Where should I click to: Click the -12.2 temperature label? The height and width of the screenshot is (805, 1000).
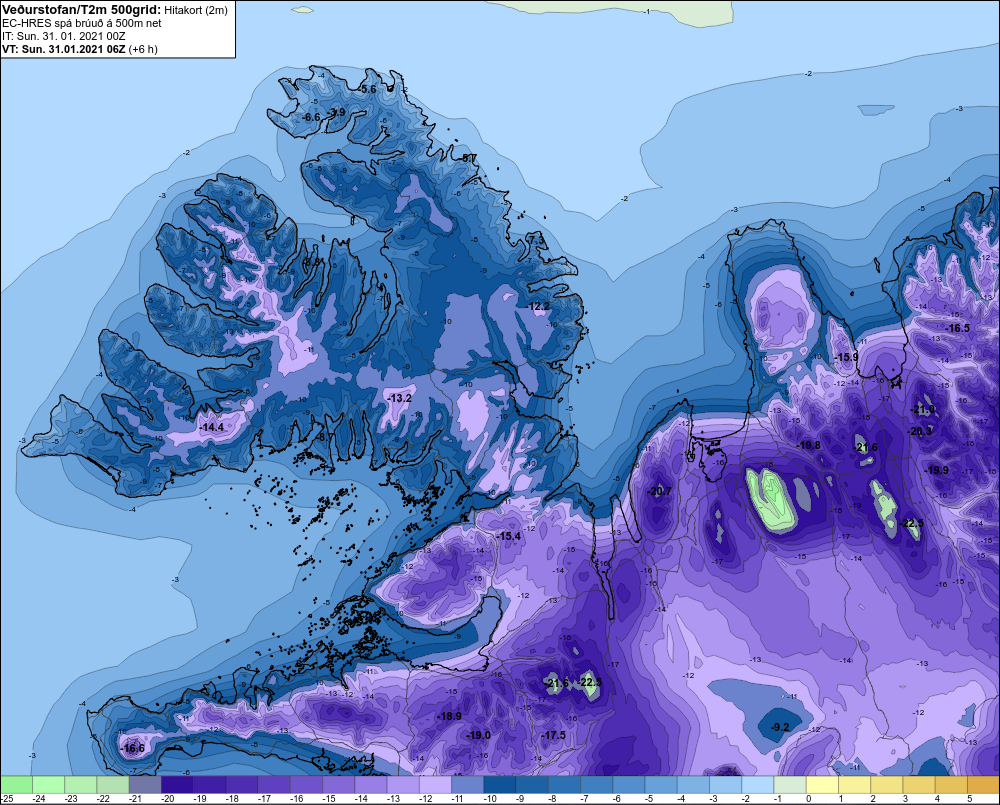538,306
